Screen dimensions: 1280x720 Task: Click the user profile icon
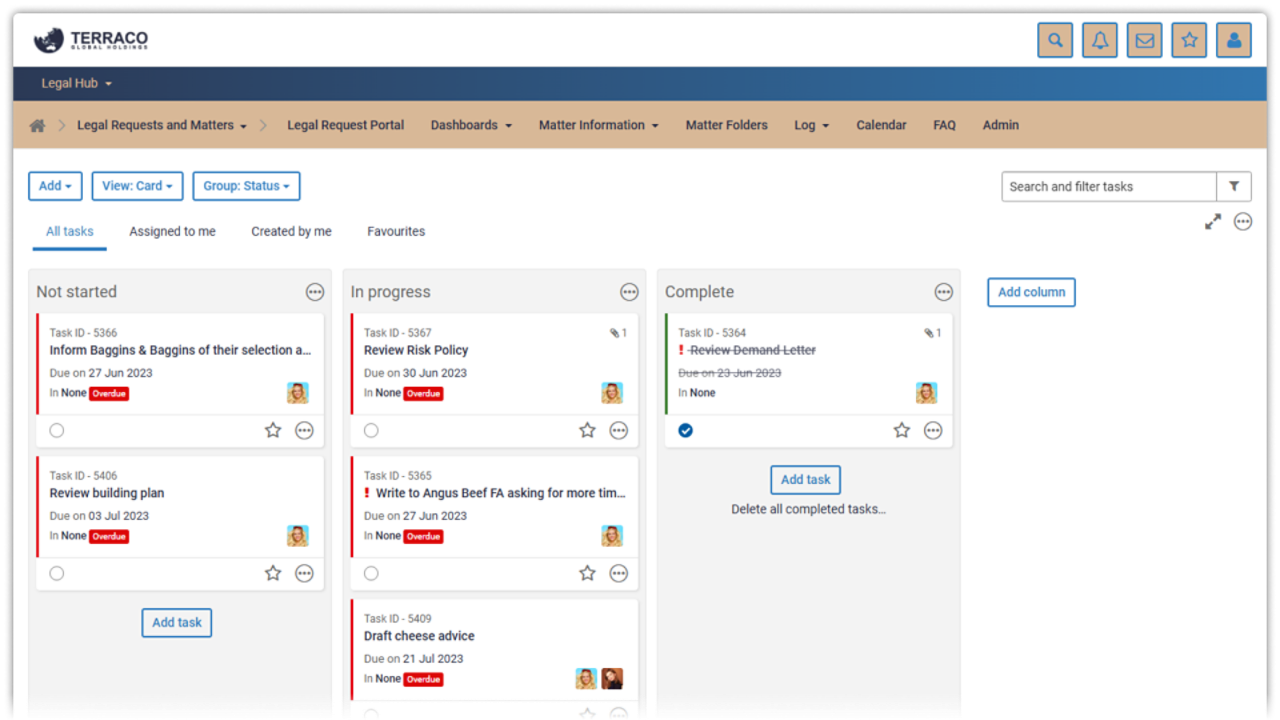1233,41
